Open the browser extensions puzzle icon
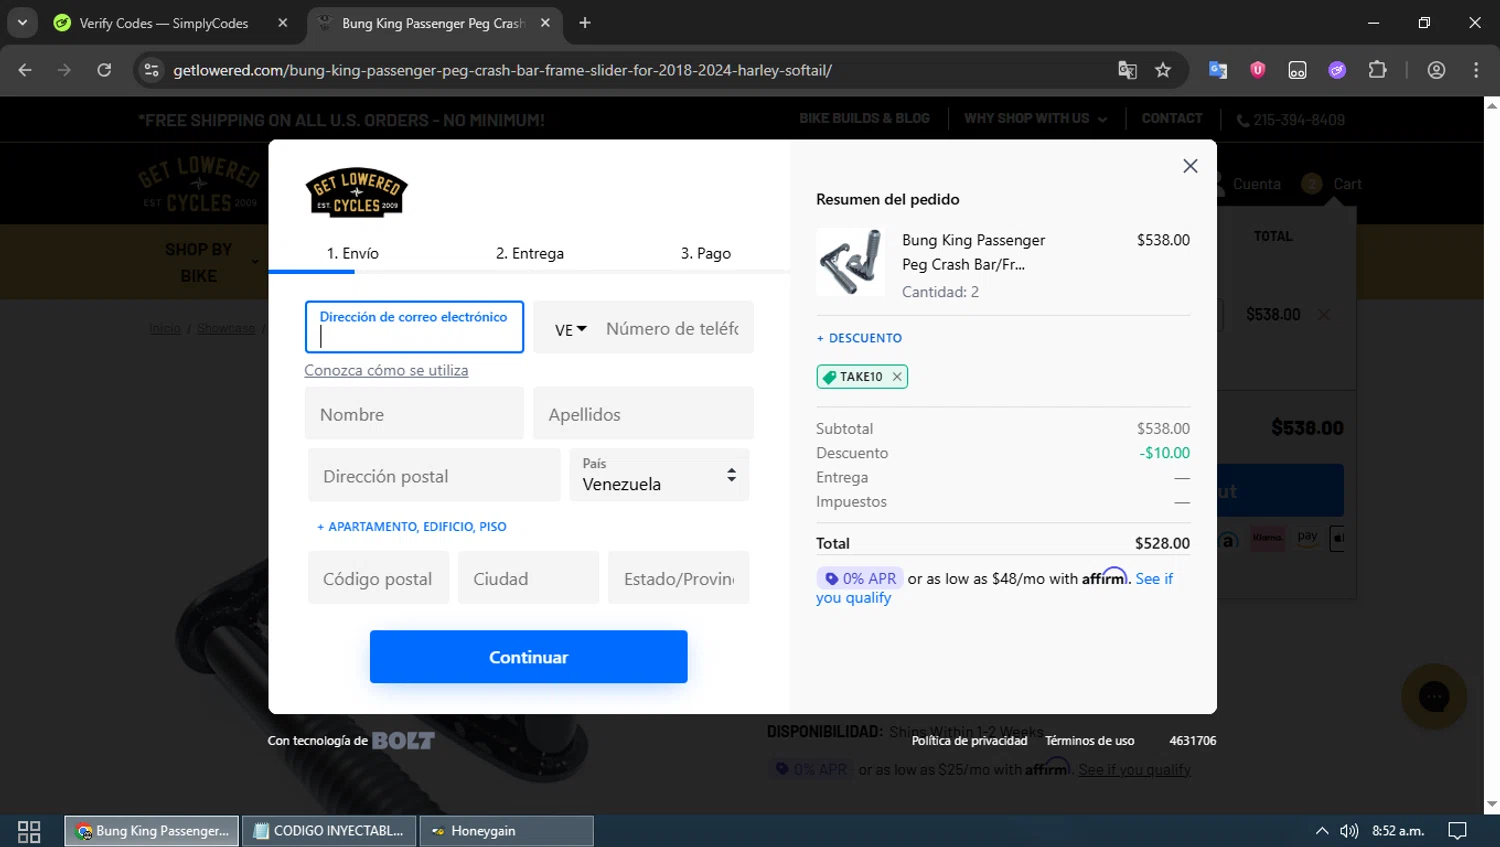Image resolution: width=1500 pixels, height=847 pixels. click(x=1377, y=70)
